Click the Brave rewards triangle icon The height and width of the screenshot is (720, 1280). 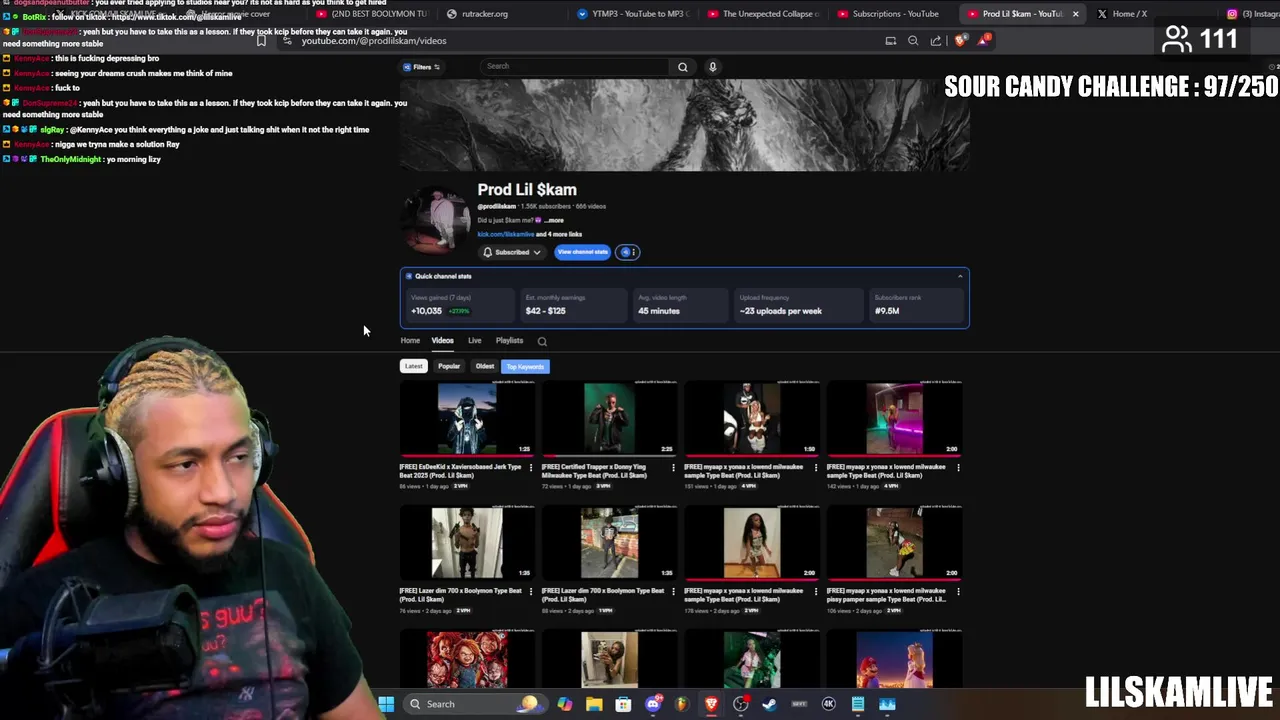pos(984,41)
